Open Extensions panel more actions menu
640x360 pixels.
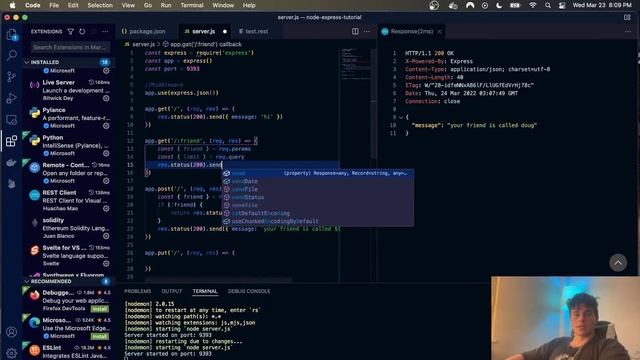coord(105,31)
